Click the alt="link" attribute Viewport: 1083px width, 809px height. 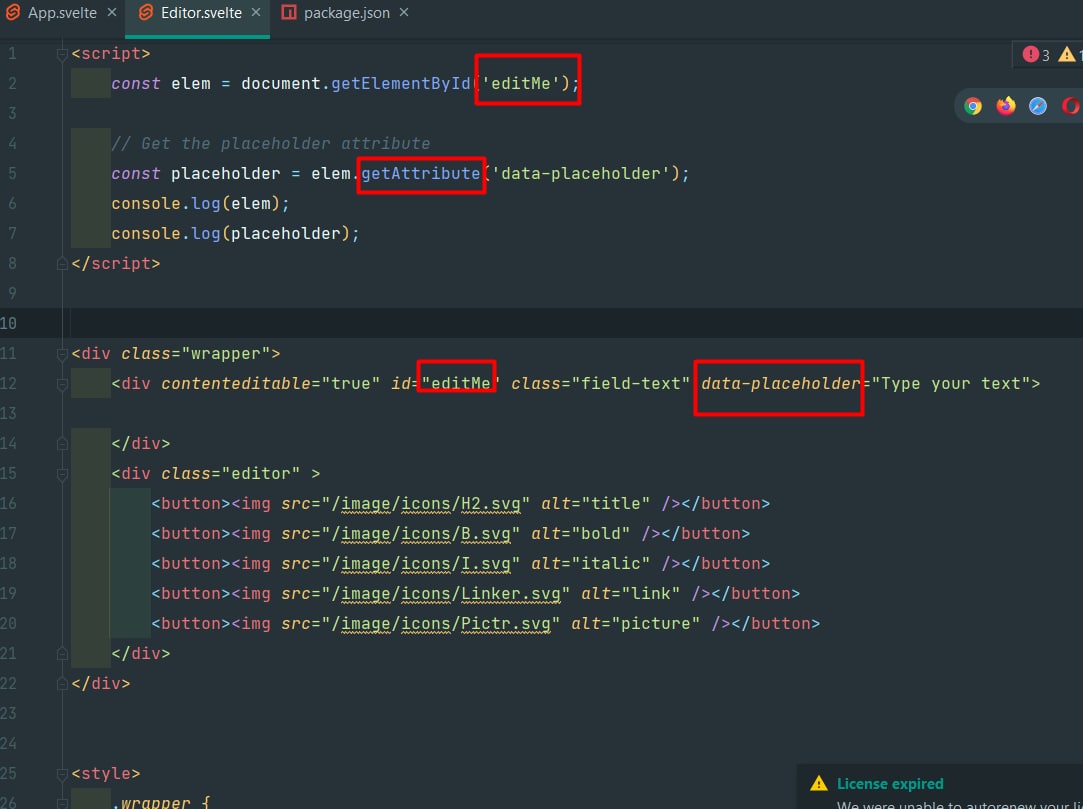(x=631, y=593)
